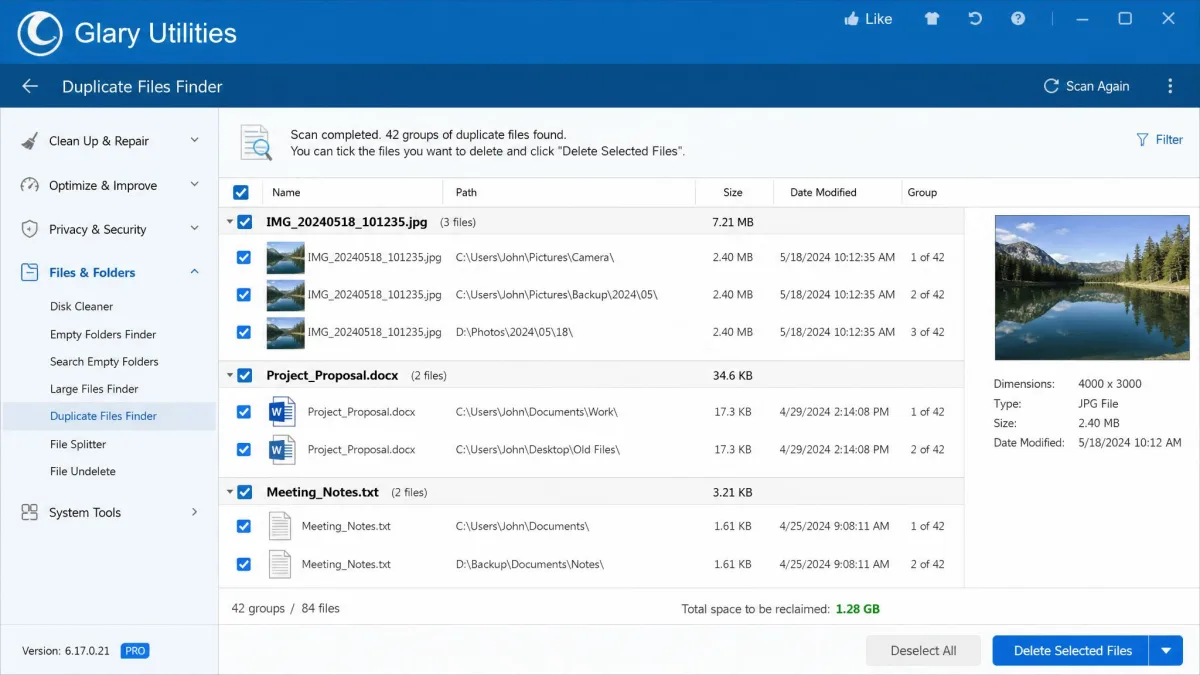Click Word icon of Documents\Work proposal
This screenshot has width=1200, height=675.
[282, 412]
